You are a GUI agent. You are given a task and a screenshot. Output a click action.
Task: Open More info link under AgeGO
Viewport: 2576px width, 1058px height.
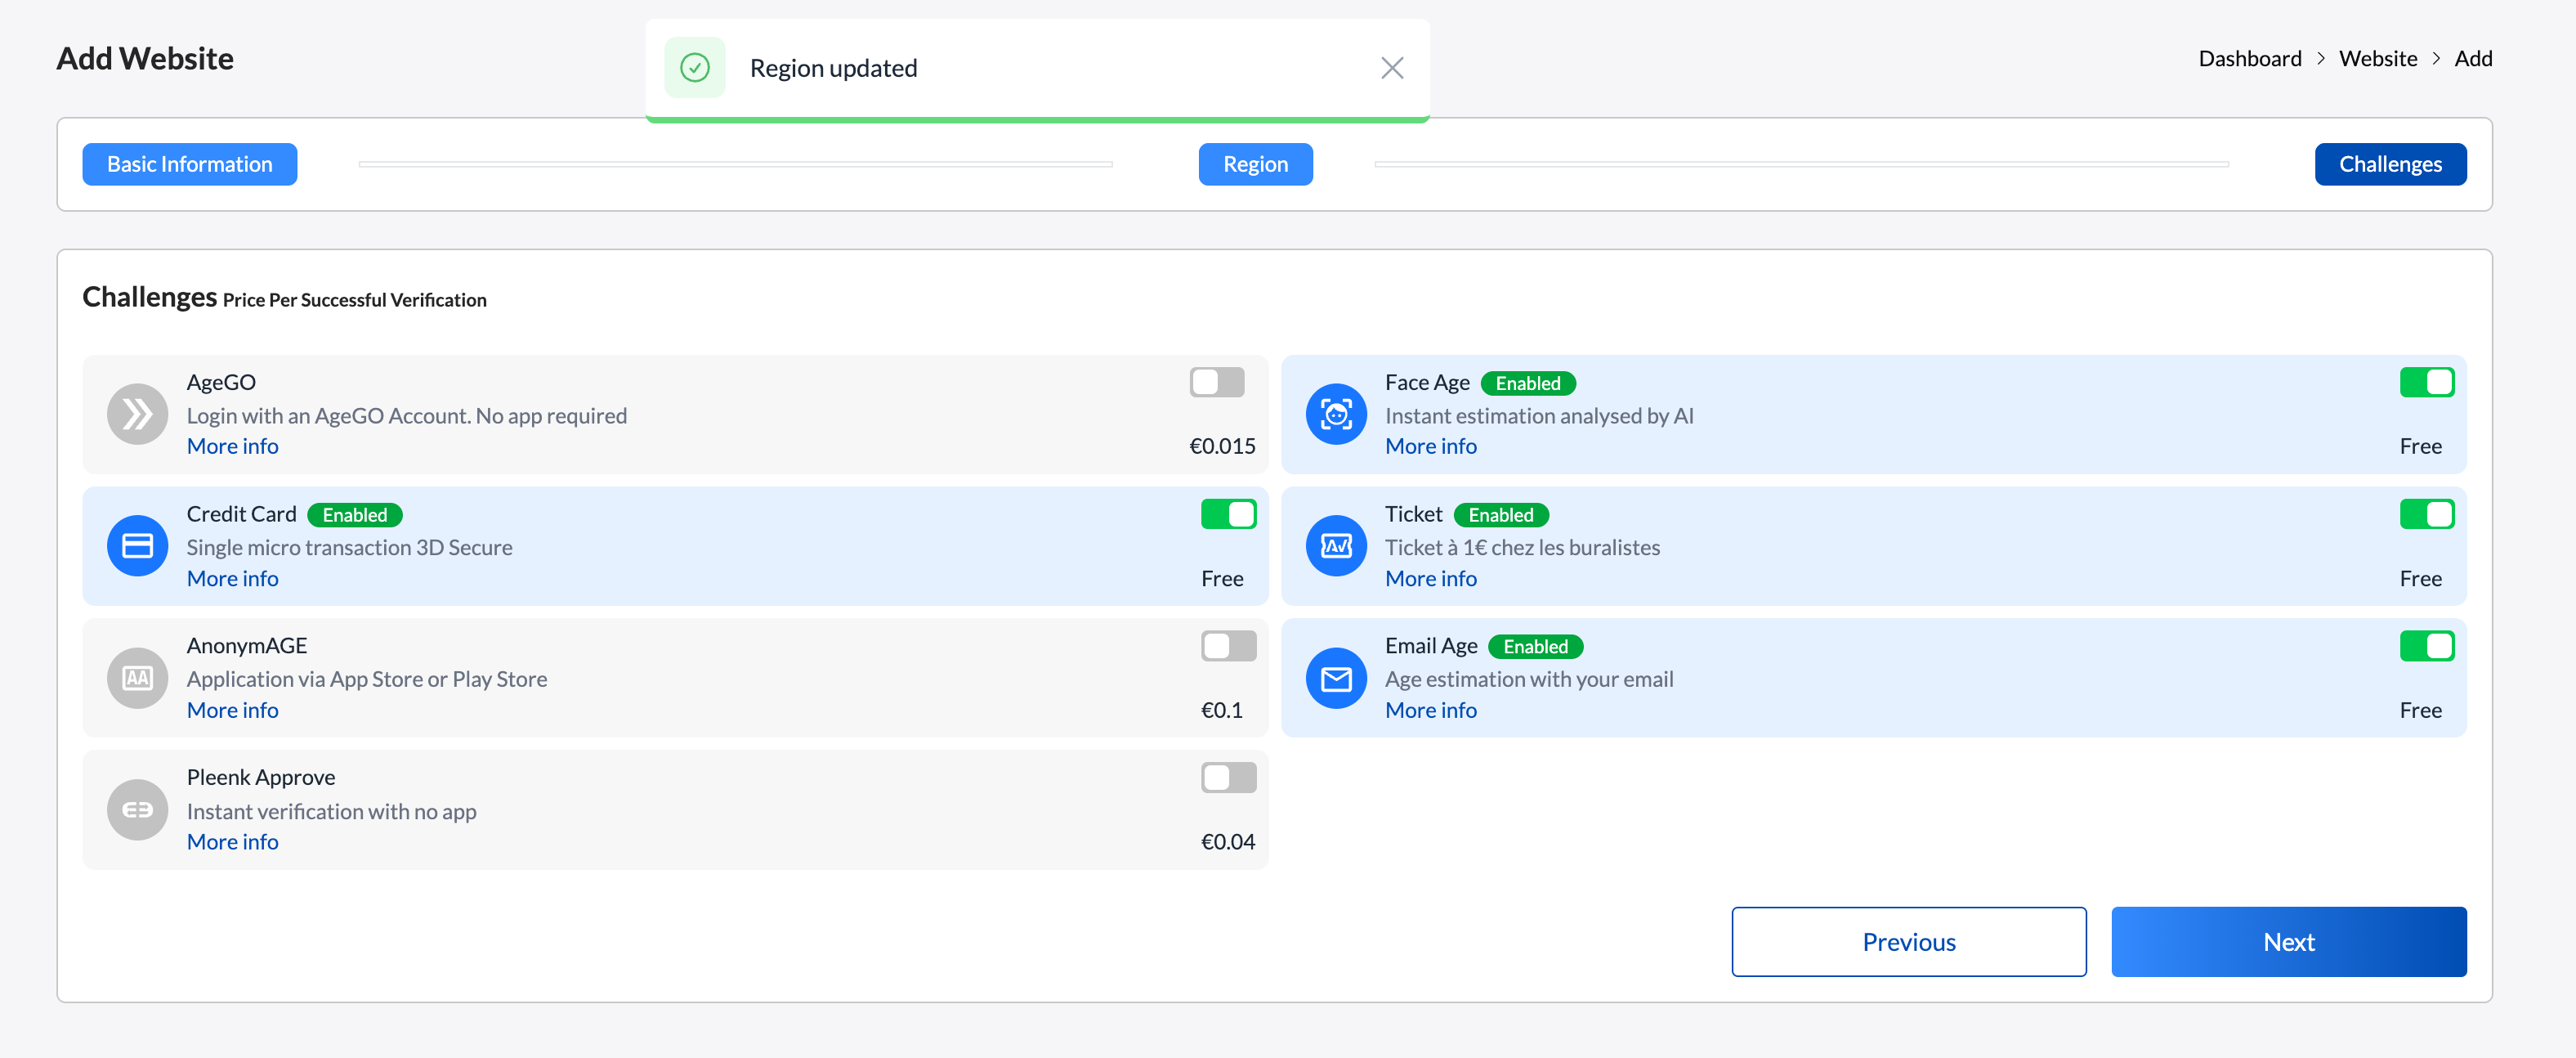(x=232, y=446)
